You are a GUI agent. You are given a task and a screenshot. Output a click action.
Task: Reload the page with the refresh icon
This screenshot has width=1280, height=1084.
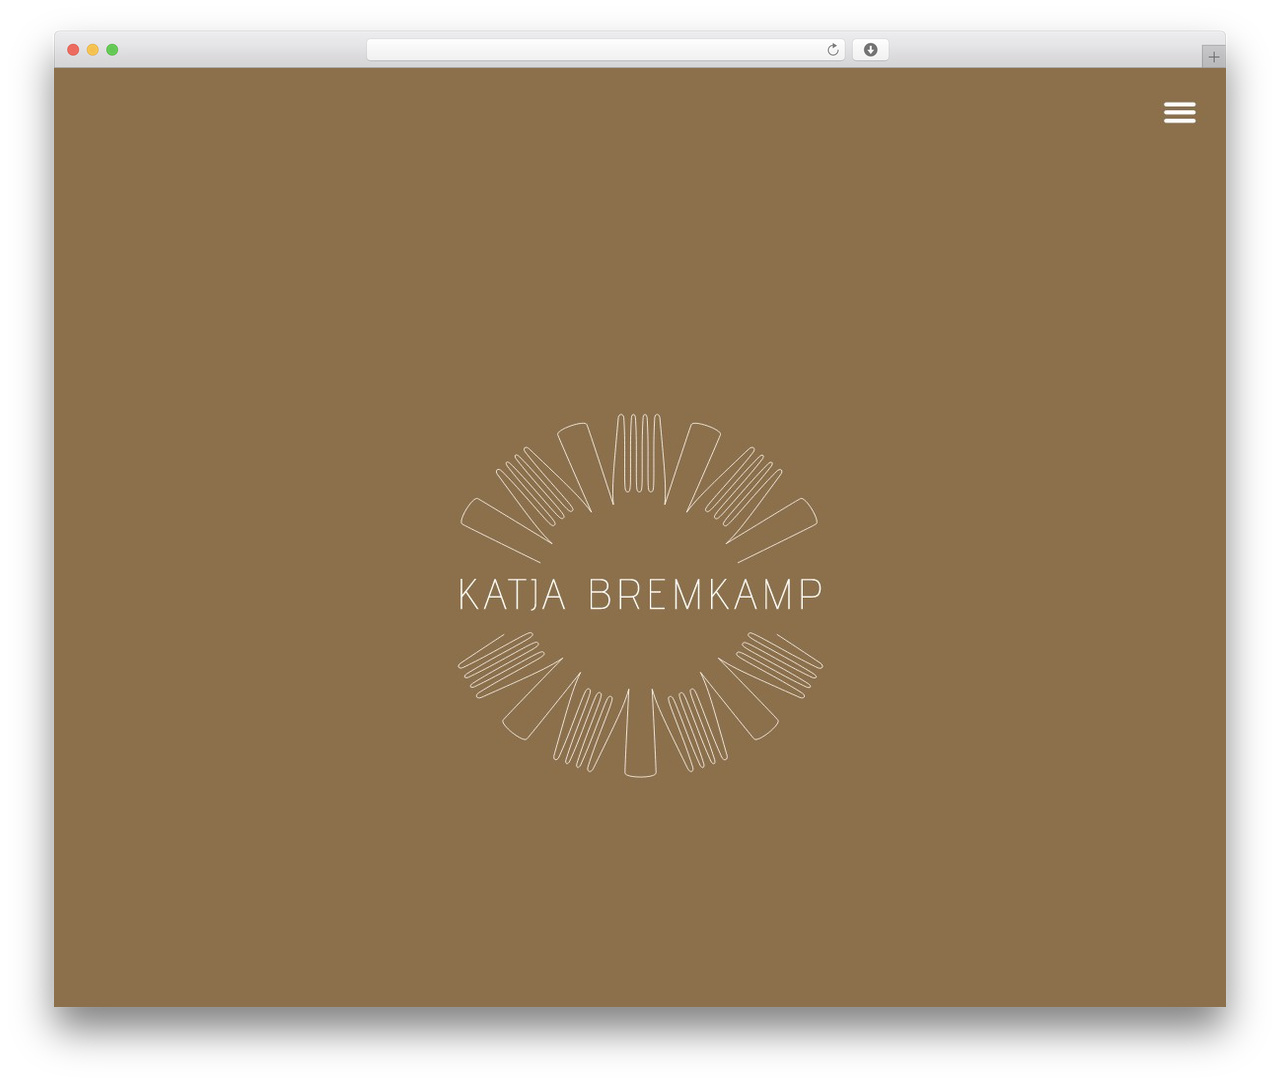(x=832, y=50)
